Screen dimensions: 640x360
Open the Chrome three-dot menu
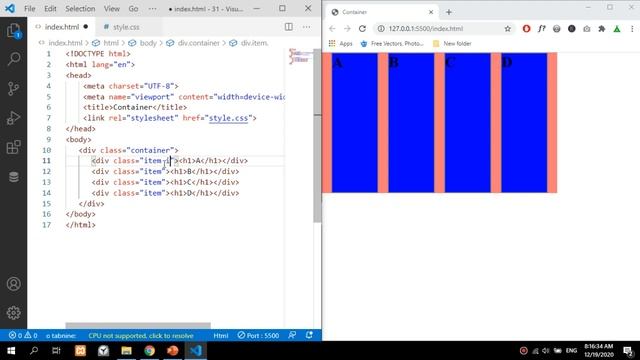[632, 29]
